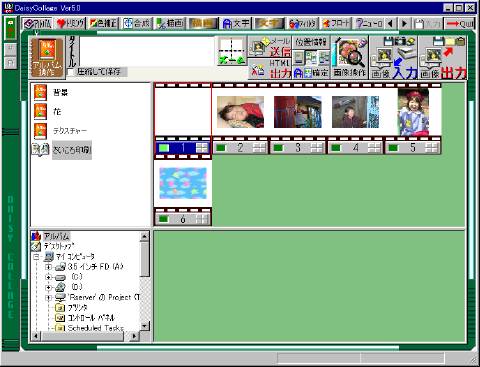Select the sleeping child photo thumbnail
This screenshot has height=367, width=480.
240,112
